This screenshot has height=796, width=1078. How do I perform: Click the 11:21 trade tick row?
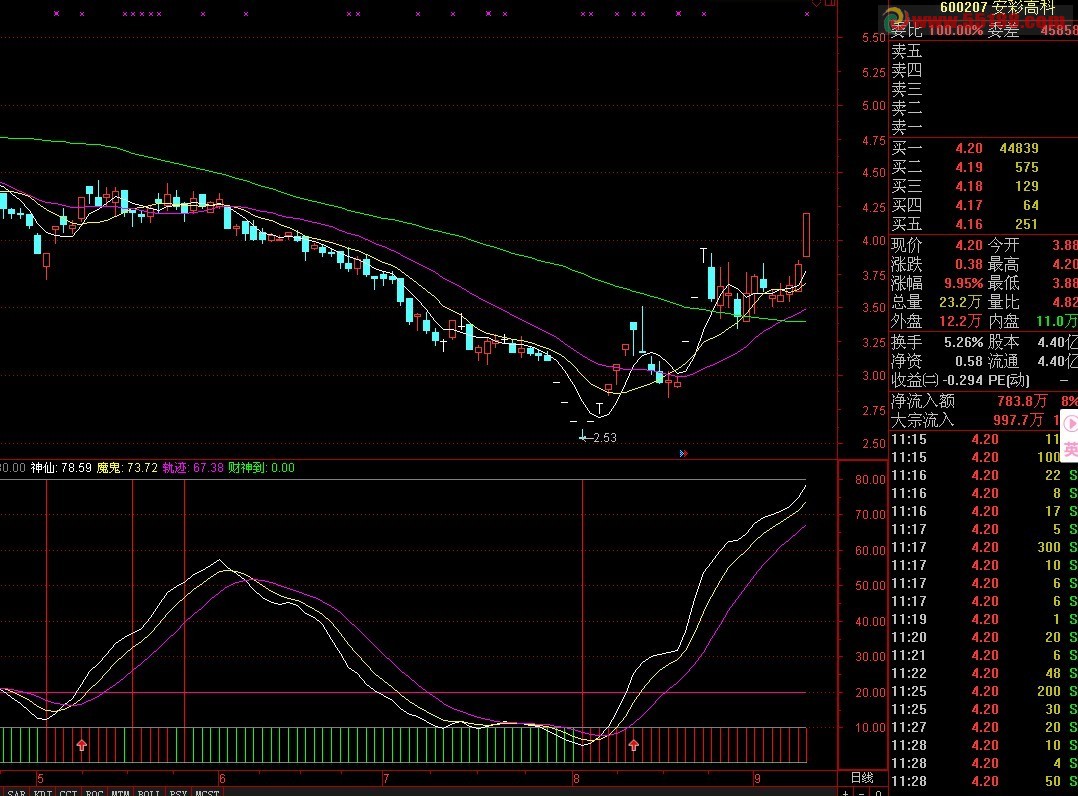984,655
